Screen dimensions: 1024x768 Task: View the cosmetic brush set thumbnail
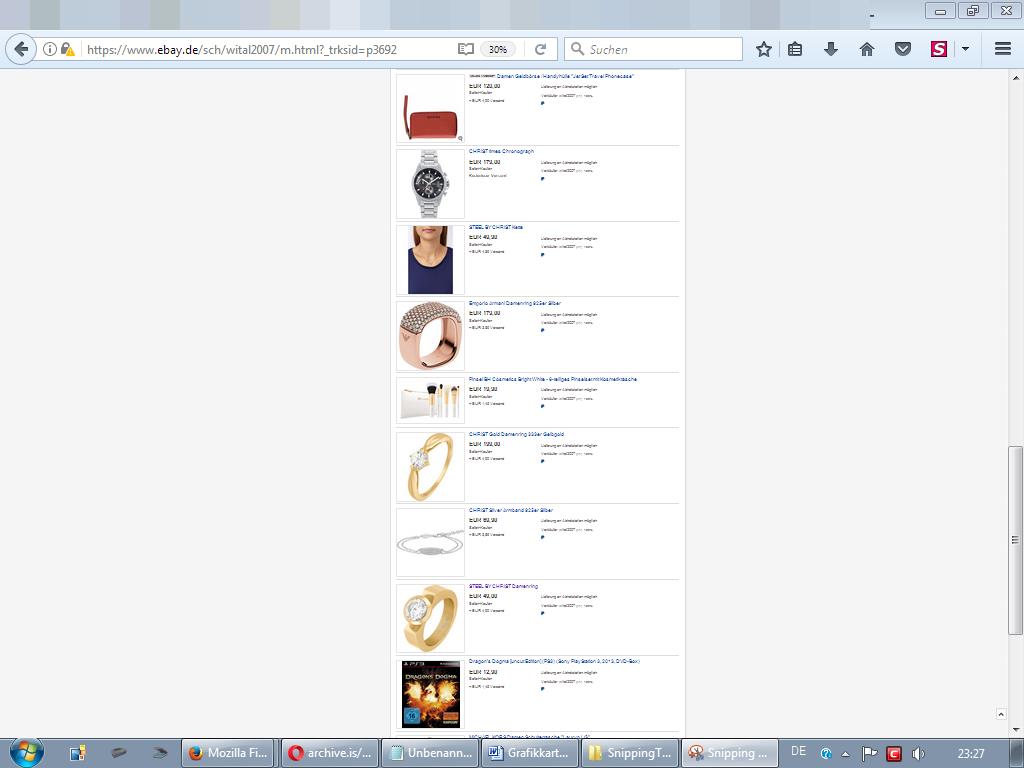coord(430,400)
